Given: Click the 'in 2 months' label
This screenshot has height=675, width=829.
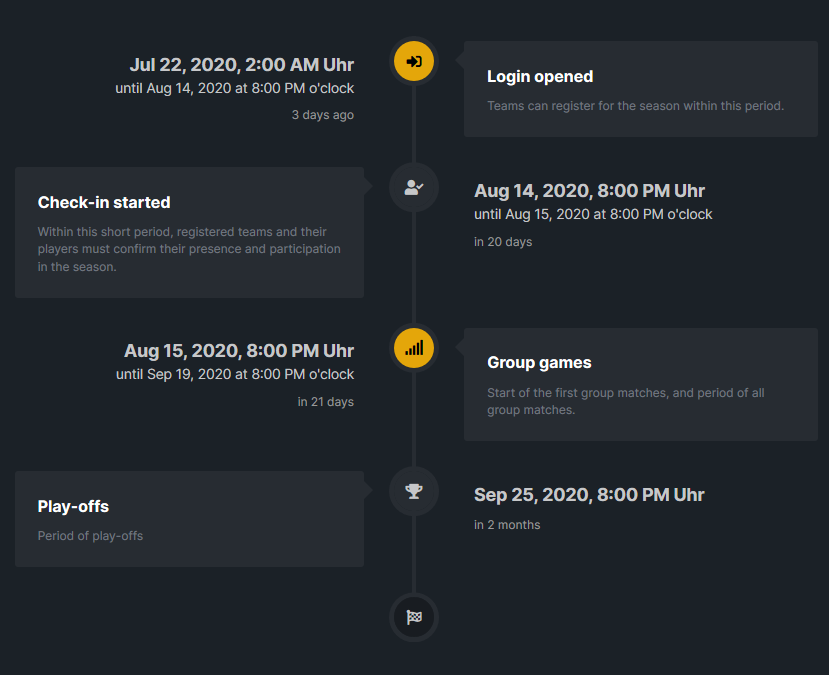Looking at the screenshot, I should (x=507, y=525).
